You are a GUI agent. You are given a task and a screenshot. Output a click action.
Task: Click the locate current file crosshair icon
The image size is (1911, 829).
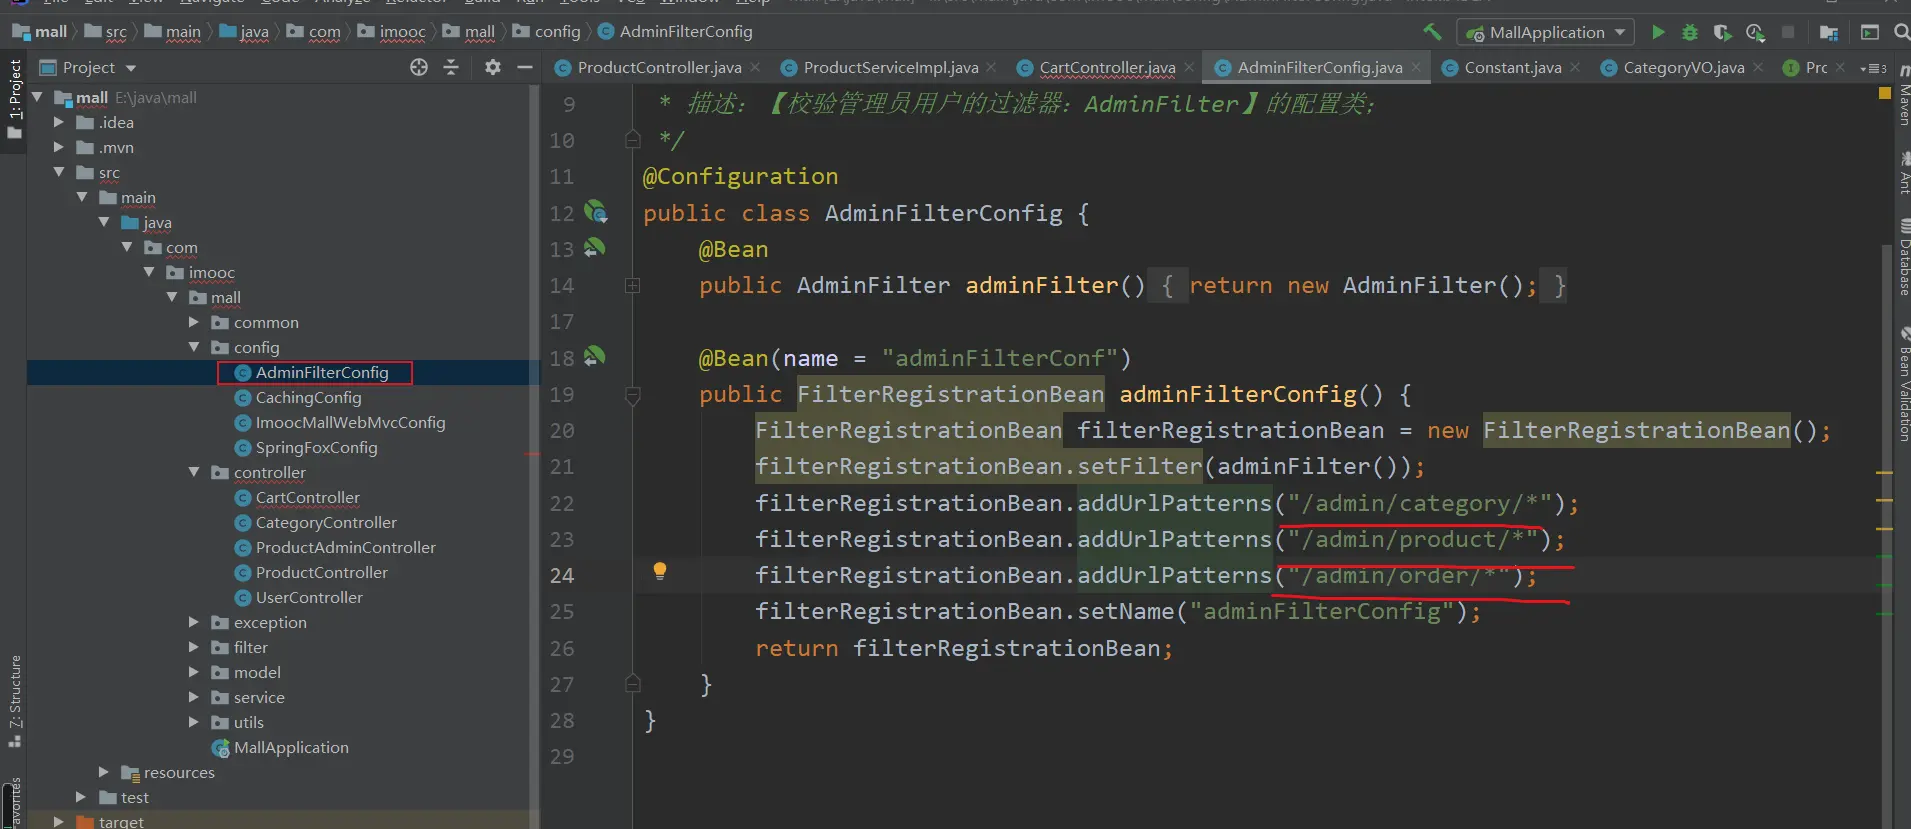tap(419, 67)
